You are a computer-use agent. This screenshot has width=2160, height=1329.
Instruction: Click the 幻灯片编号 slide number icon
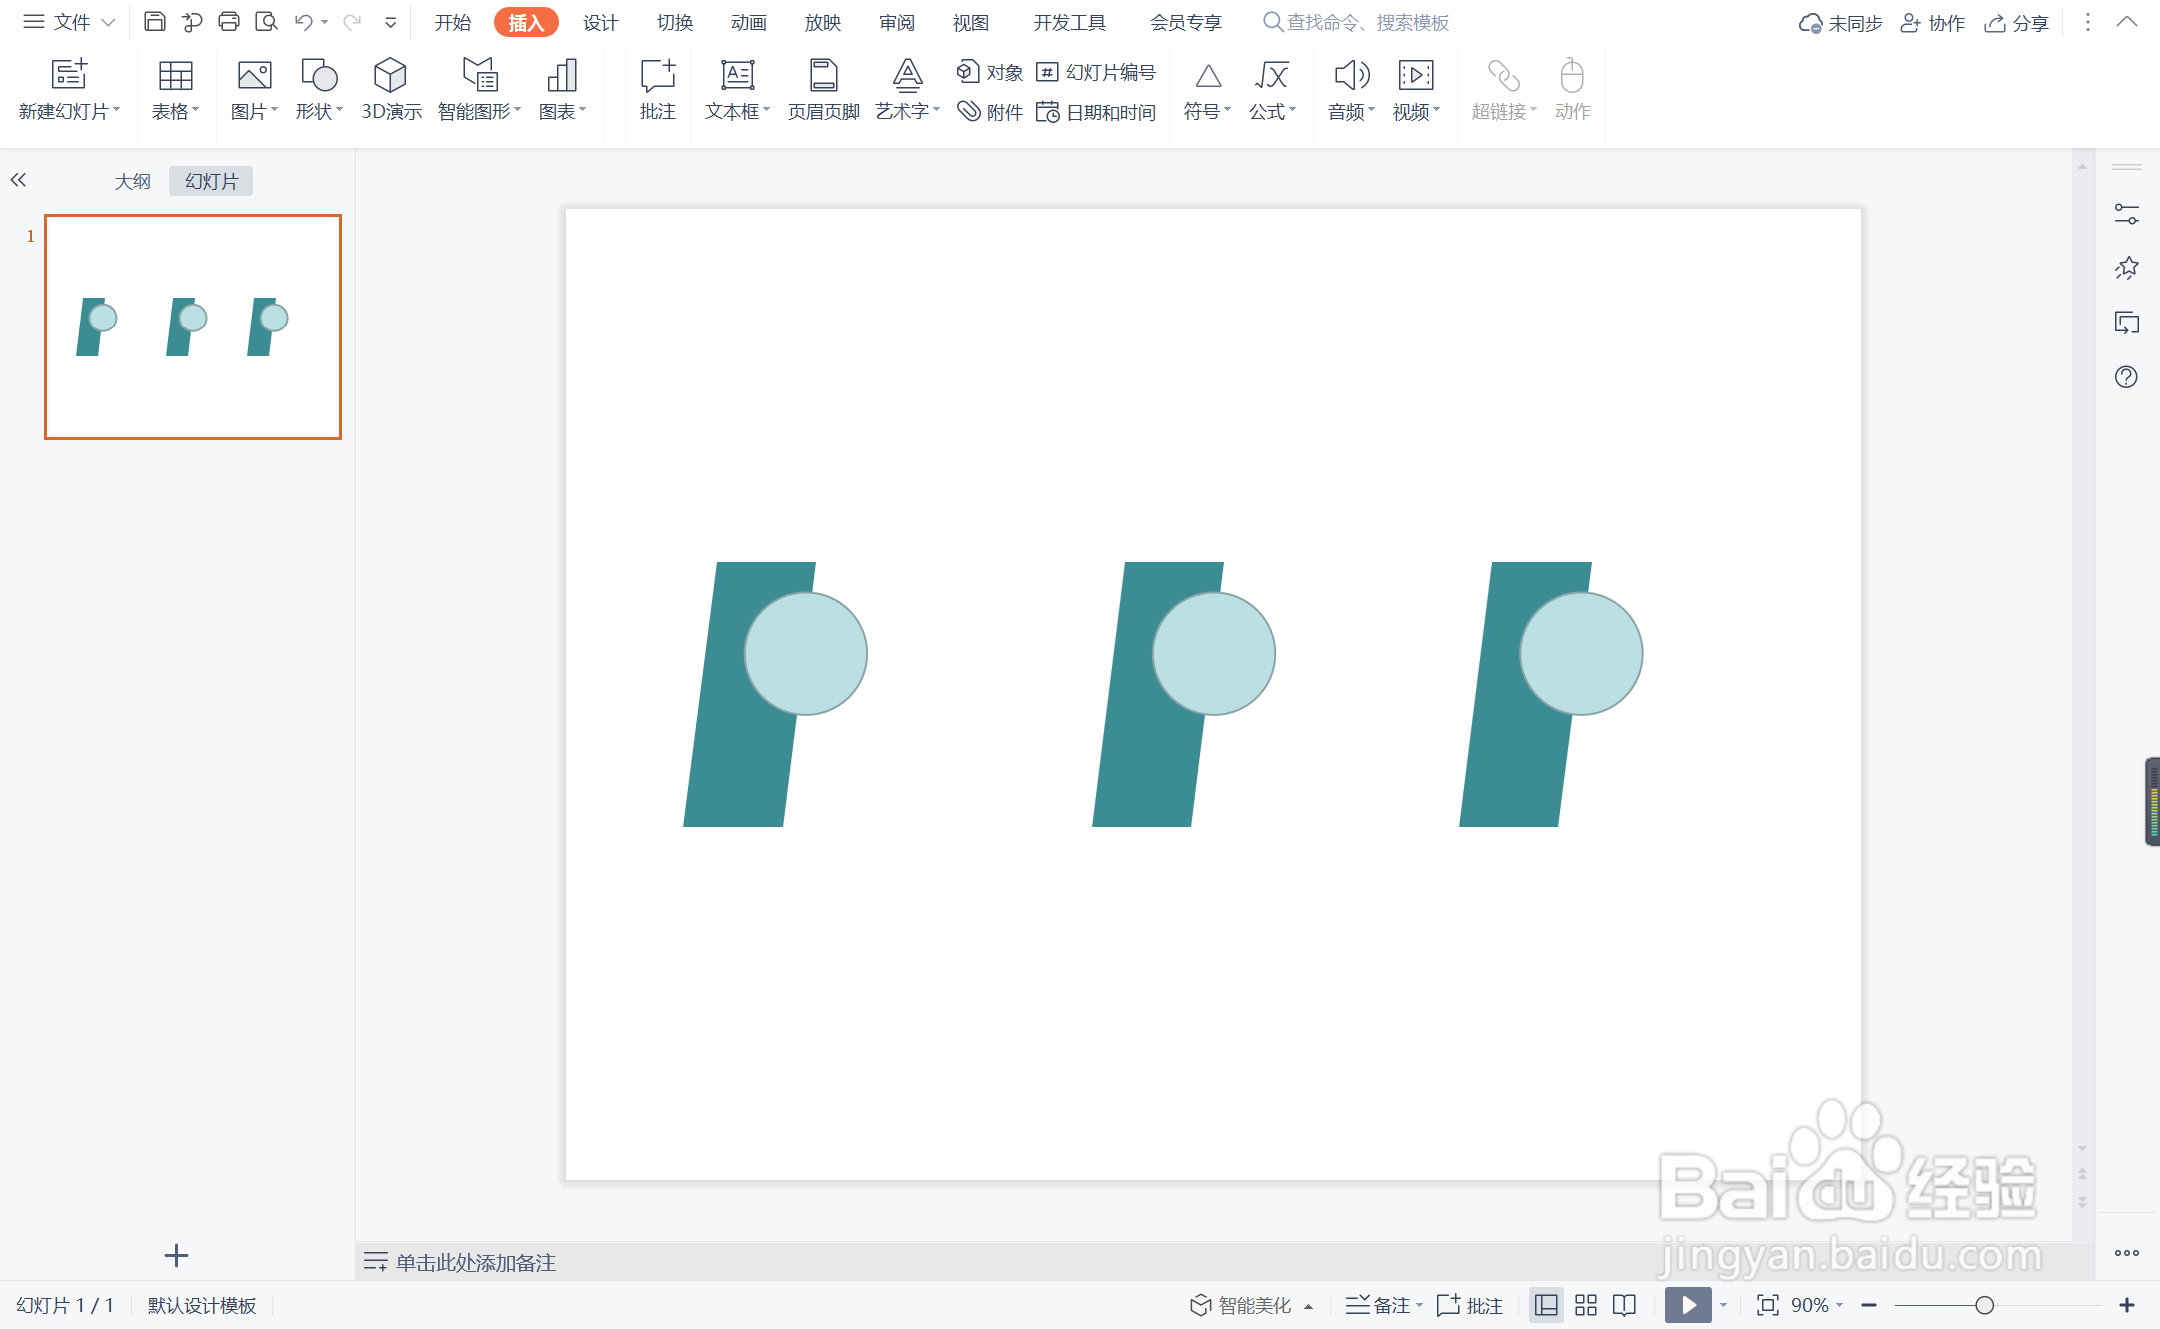(1047, 72)
